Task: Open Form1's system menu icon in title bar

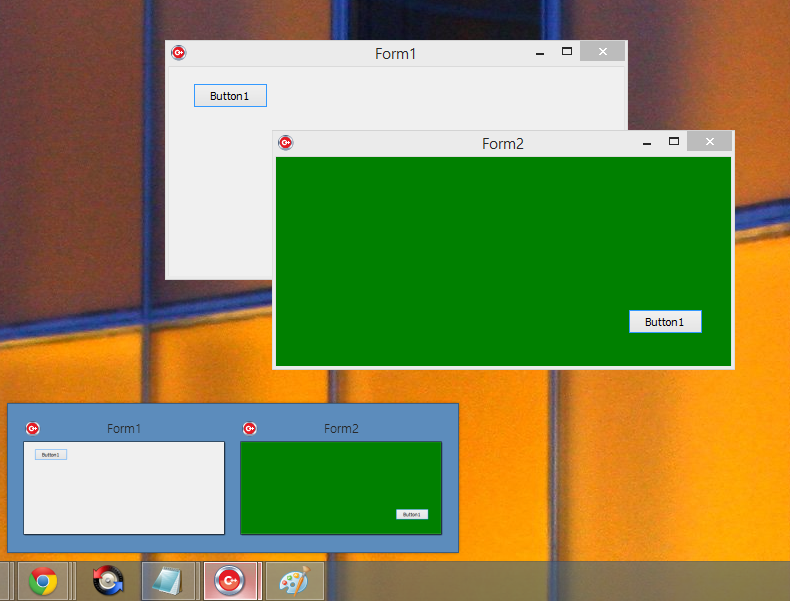Action: (178, 53)
